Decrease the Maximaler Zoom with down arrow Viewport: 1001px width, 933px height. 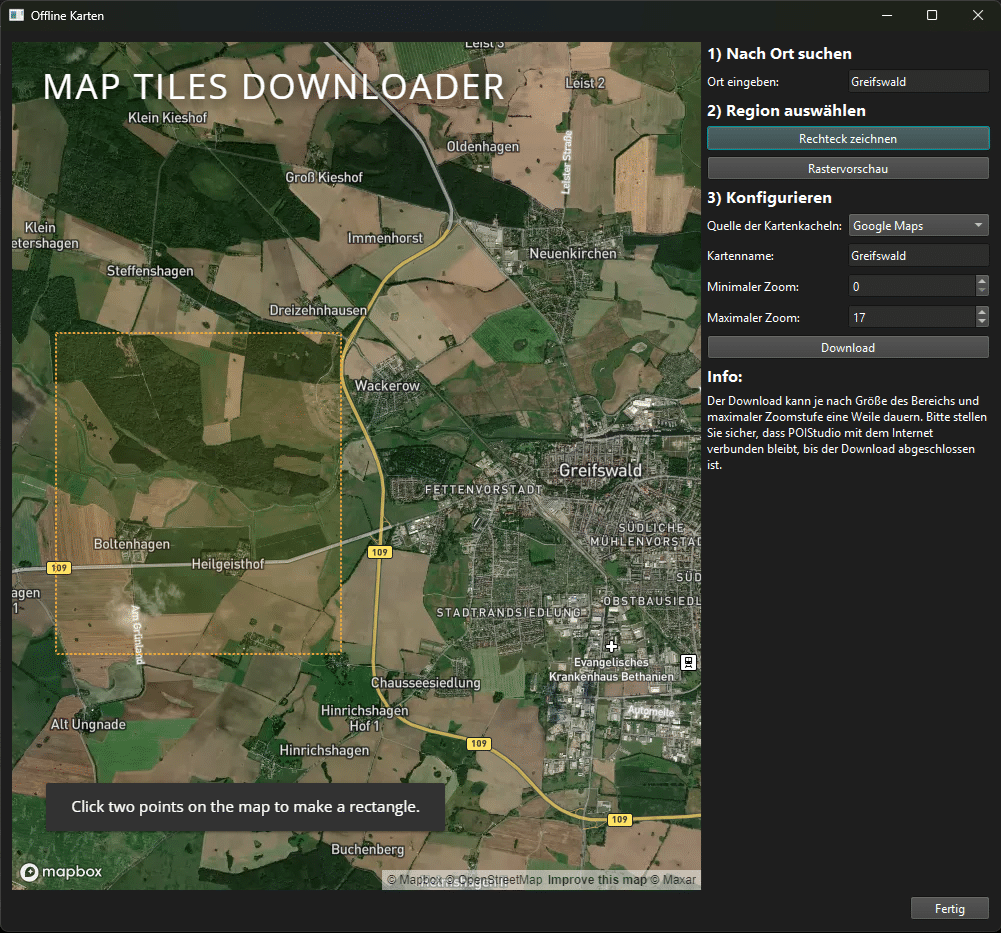click(x=981, y=322)
